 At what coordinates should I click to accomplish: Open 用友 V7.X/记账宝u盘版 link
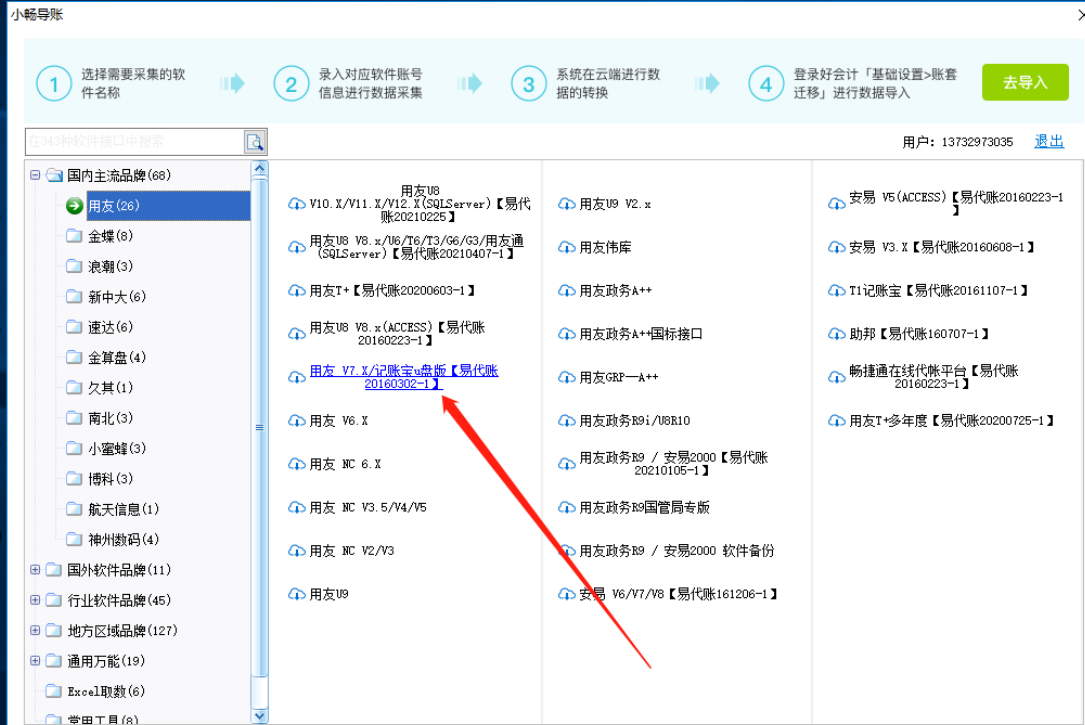[404, 377]
